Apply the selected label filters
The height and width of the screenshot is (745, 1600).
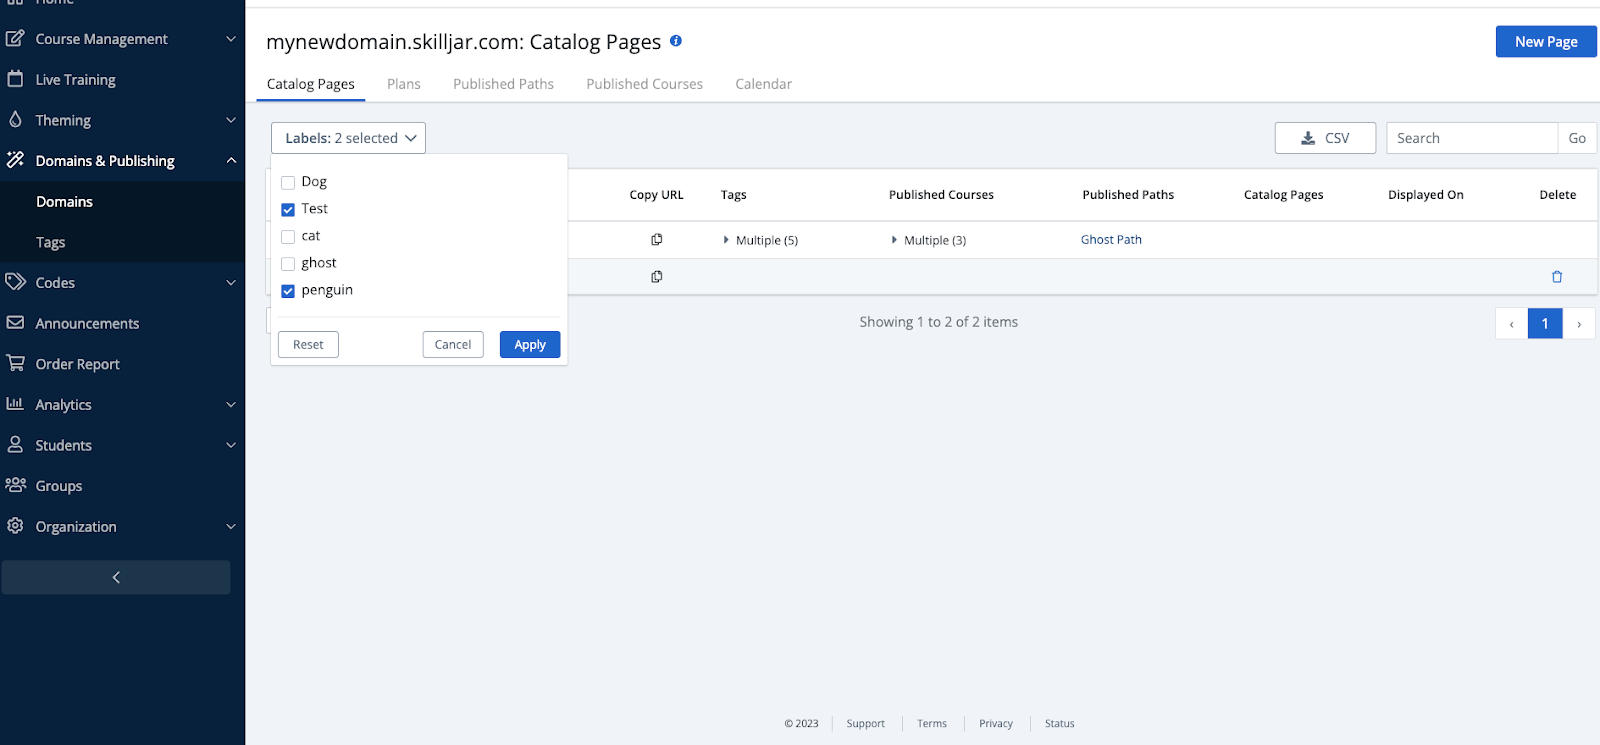pyautogui.click(x=530, y=345)
